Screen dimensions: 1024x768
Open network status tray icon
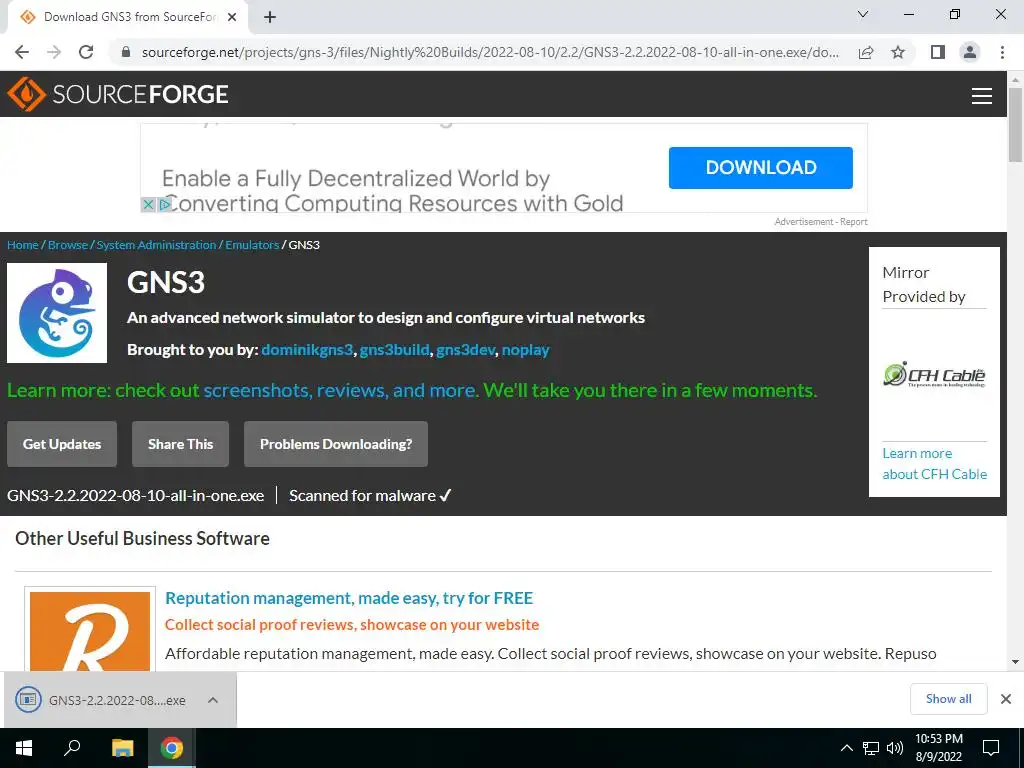tap(871, 748)
